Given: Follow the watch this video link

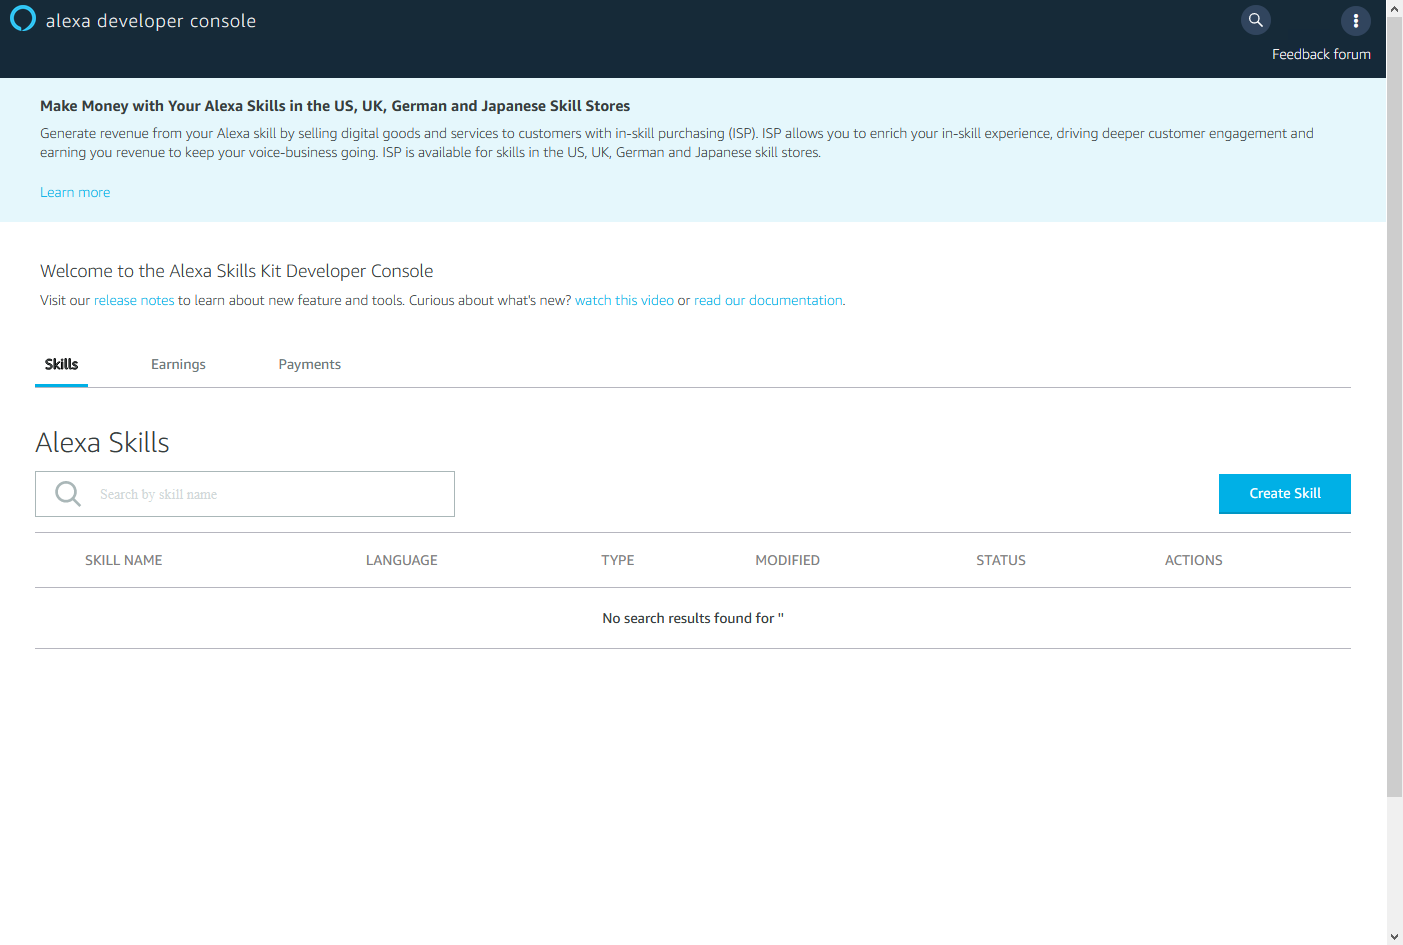Looking at the screenshot, I should (624, 300).
